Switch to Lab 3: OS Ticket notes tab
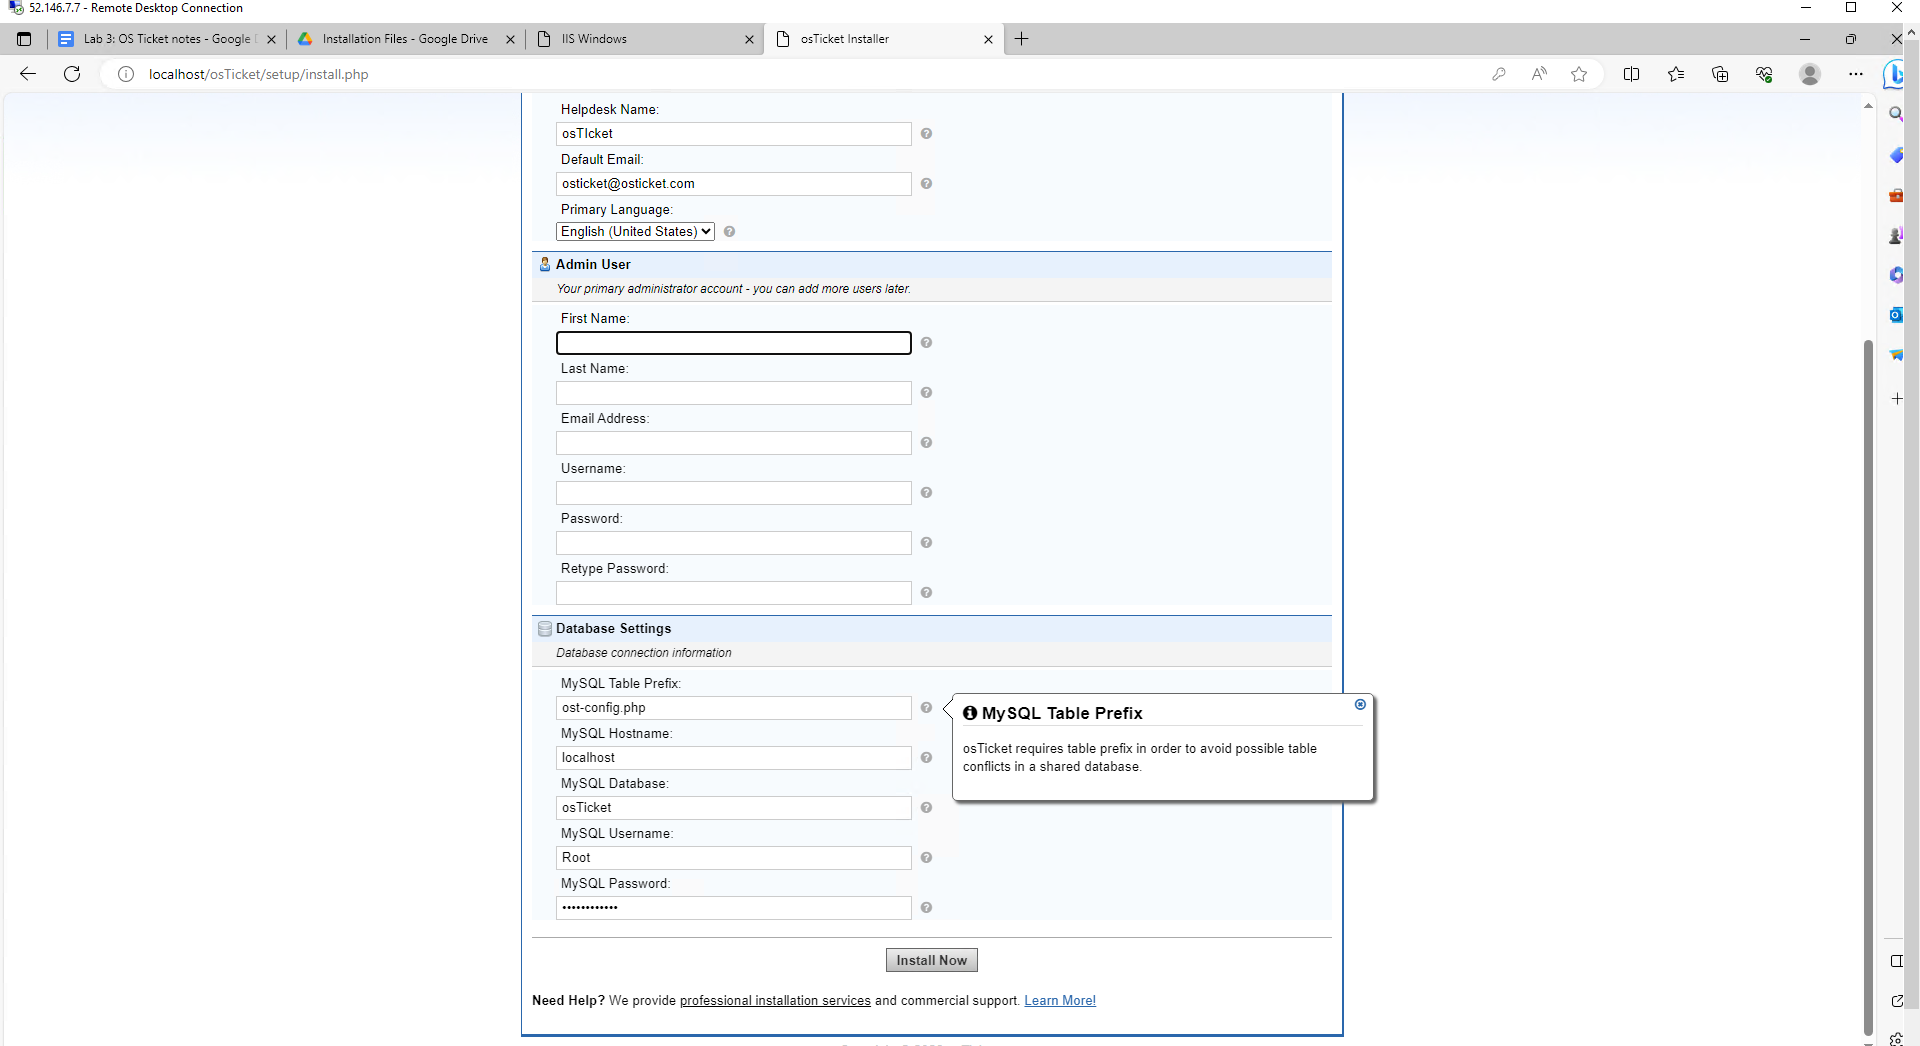The width and height of the screenshot is (1920, 1046). pyautogui.click(x=167, y=39)
